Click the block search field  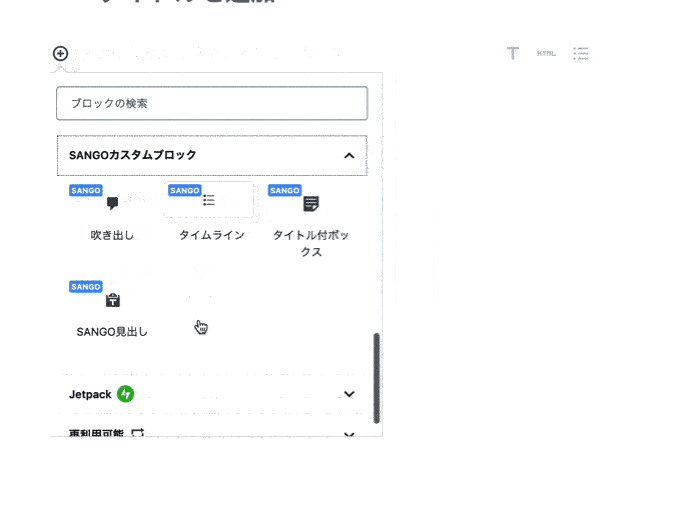[x=212, y=103]
